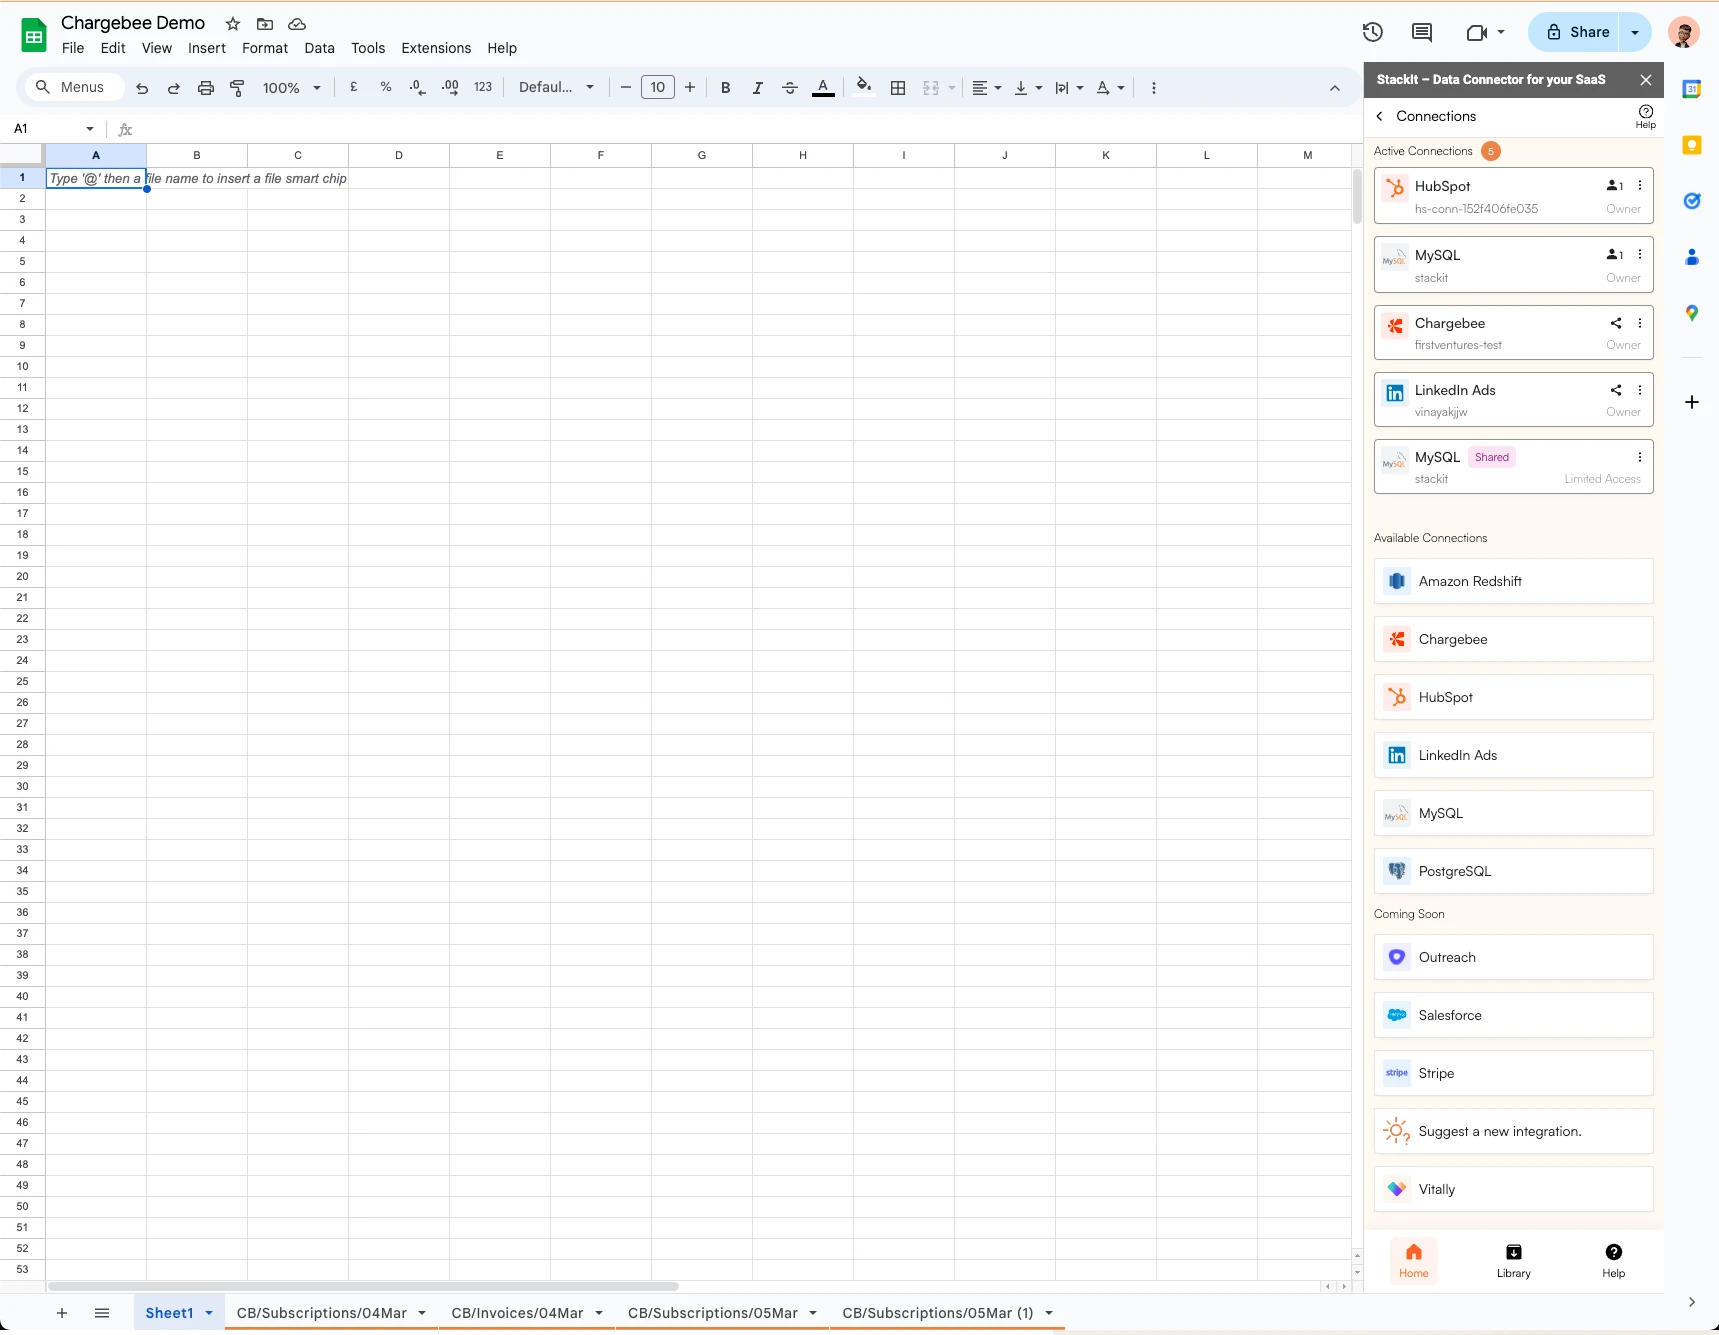This screenshot has width=1719, height=1335.
Task: Open Google Maps side panel icon
Action: click(x=1692, y=313)
